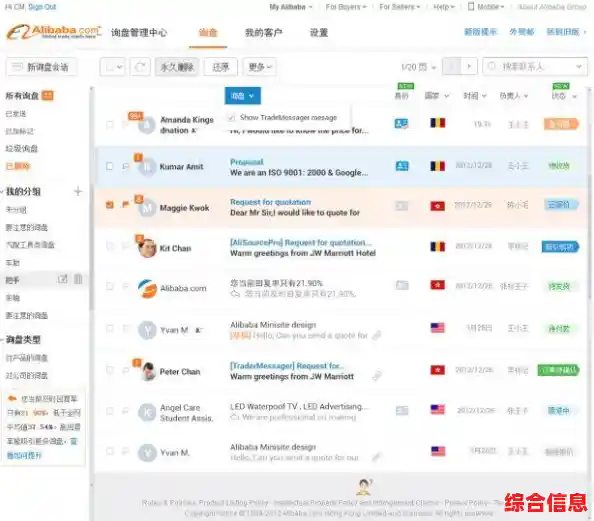Screen dimensions: 594x521
Task: Click the 新询盘会话 button
Action: point(42,67)
